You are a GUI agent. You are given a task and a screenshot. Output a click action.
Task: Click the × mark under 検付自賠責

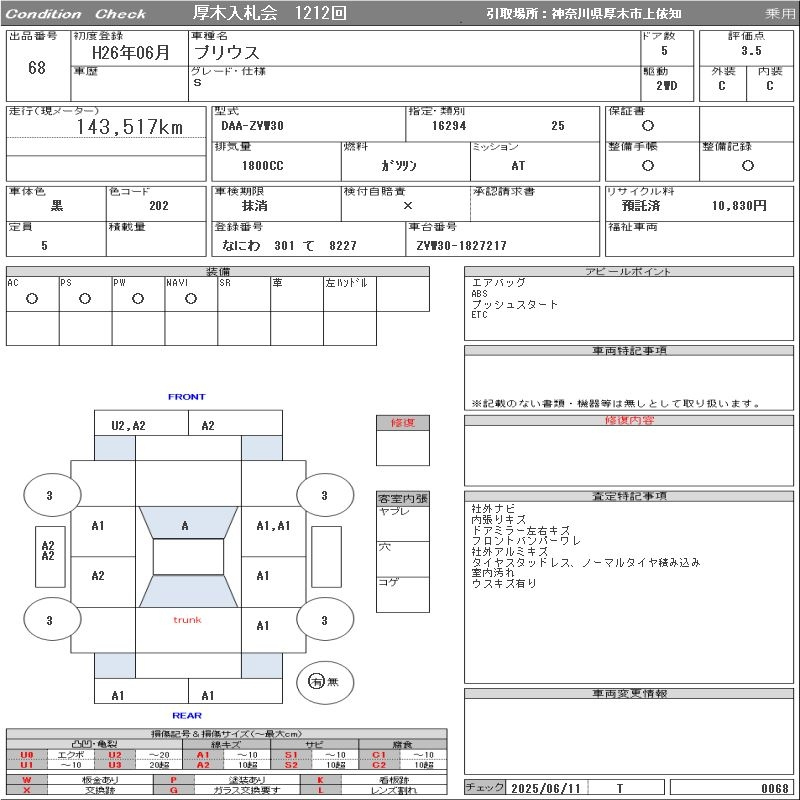[x=408, y=206]
